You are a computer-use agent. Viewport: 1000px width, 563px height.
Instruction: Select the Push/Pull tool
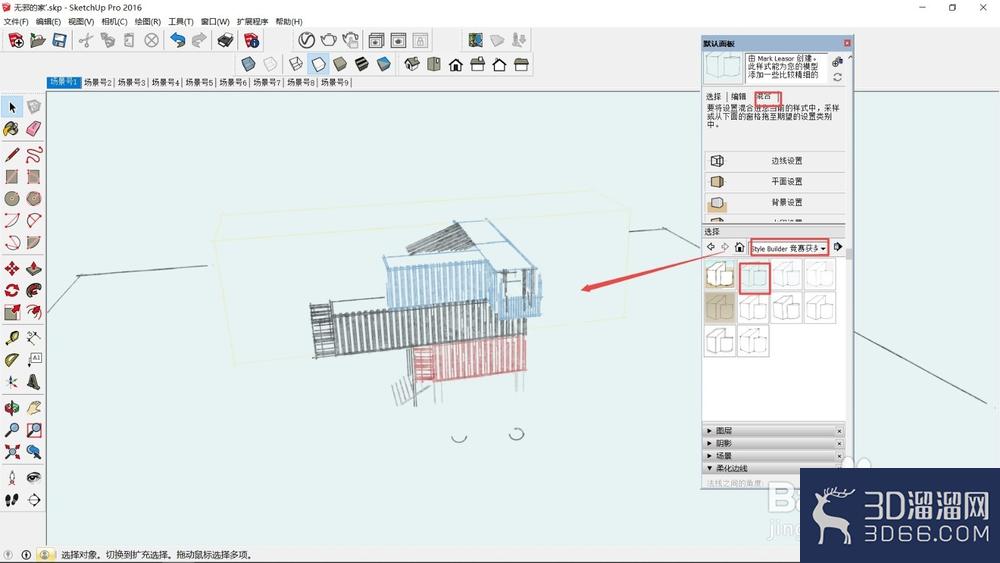pyautogui.click(x=34, y=268)
